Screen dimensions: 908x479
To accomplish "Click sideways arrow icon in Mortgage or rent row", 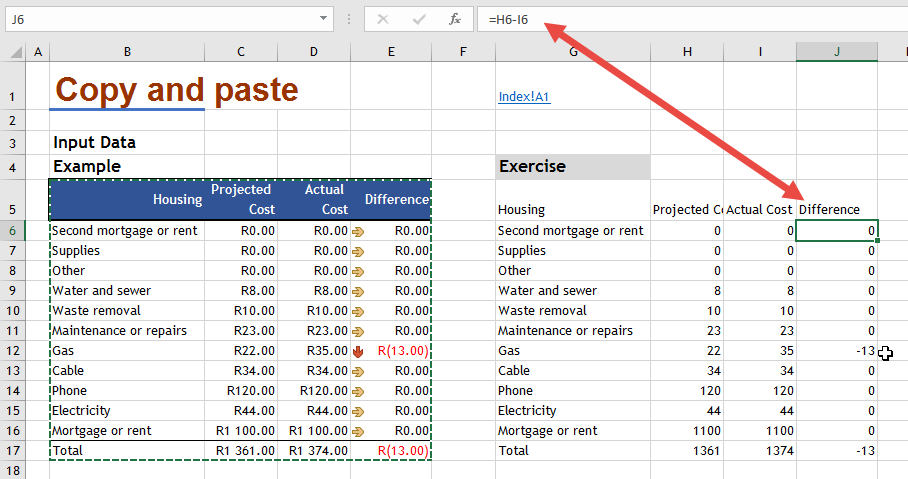I will click(x=358, y=432).
